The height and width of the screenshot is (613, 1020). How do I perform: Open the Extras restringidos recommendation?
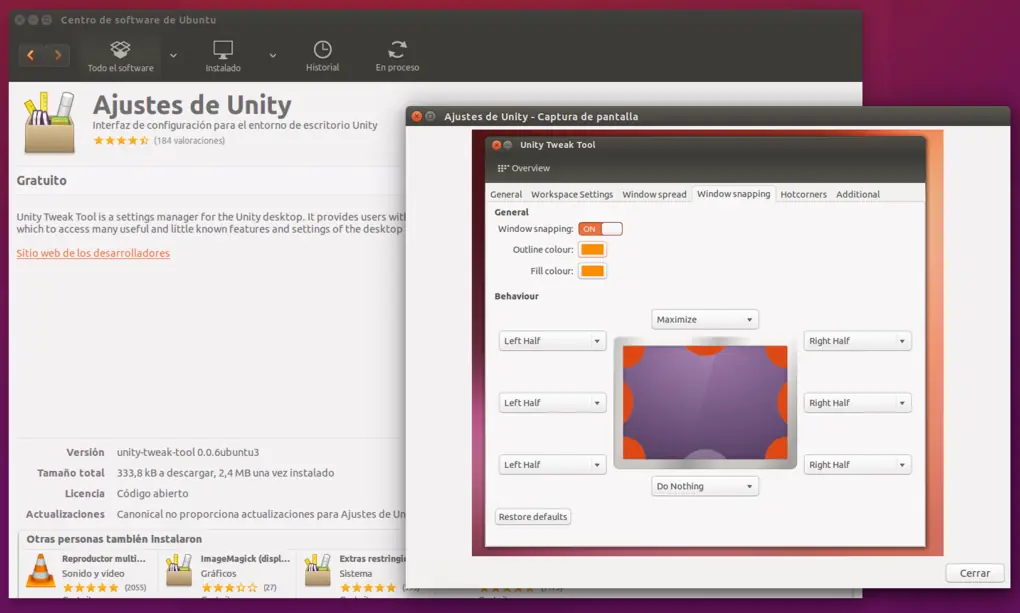coord(372,558)
